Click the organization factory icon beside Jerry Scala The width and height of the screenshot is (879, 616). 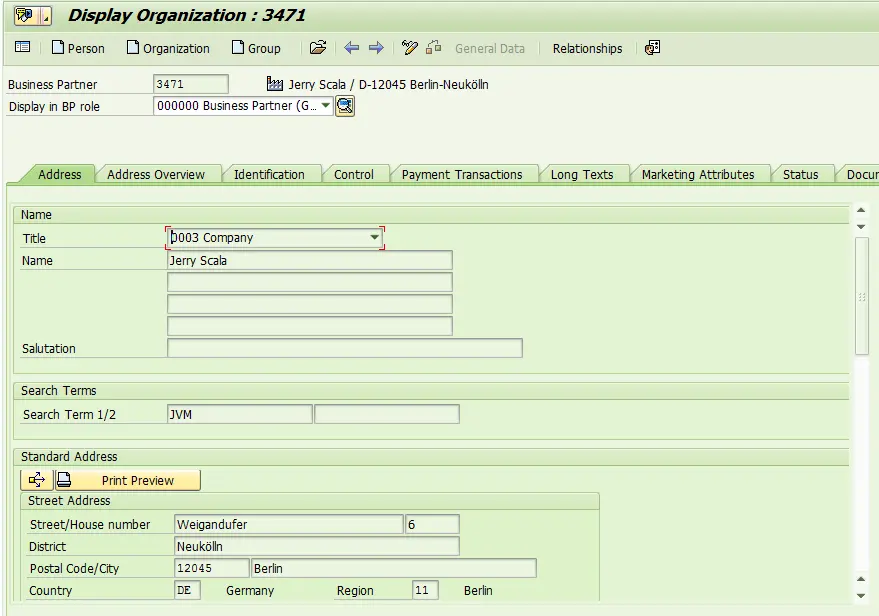point(275,84)
